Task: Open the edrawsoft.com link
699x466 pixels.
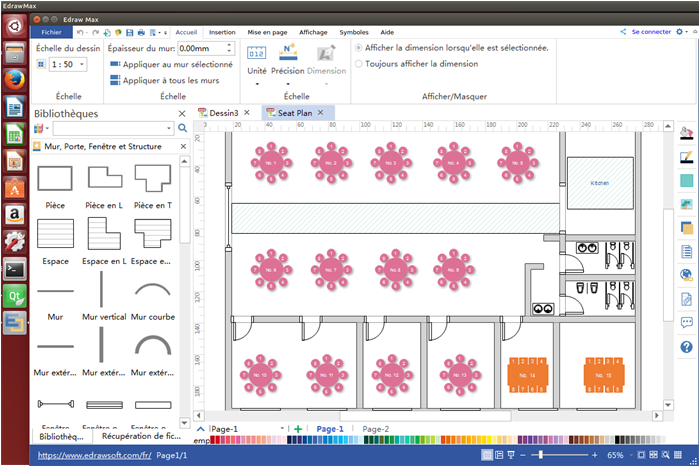Action: click(93, 455)
